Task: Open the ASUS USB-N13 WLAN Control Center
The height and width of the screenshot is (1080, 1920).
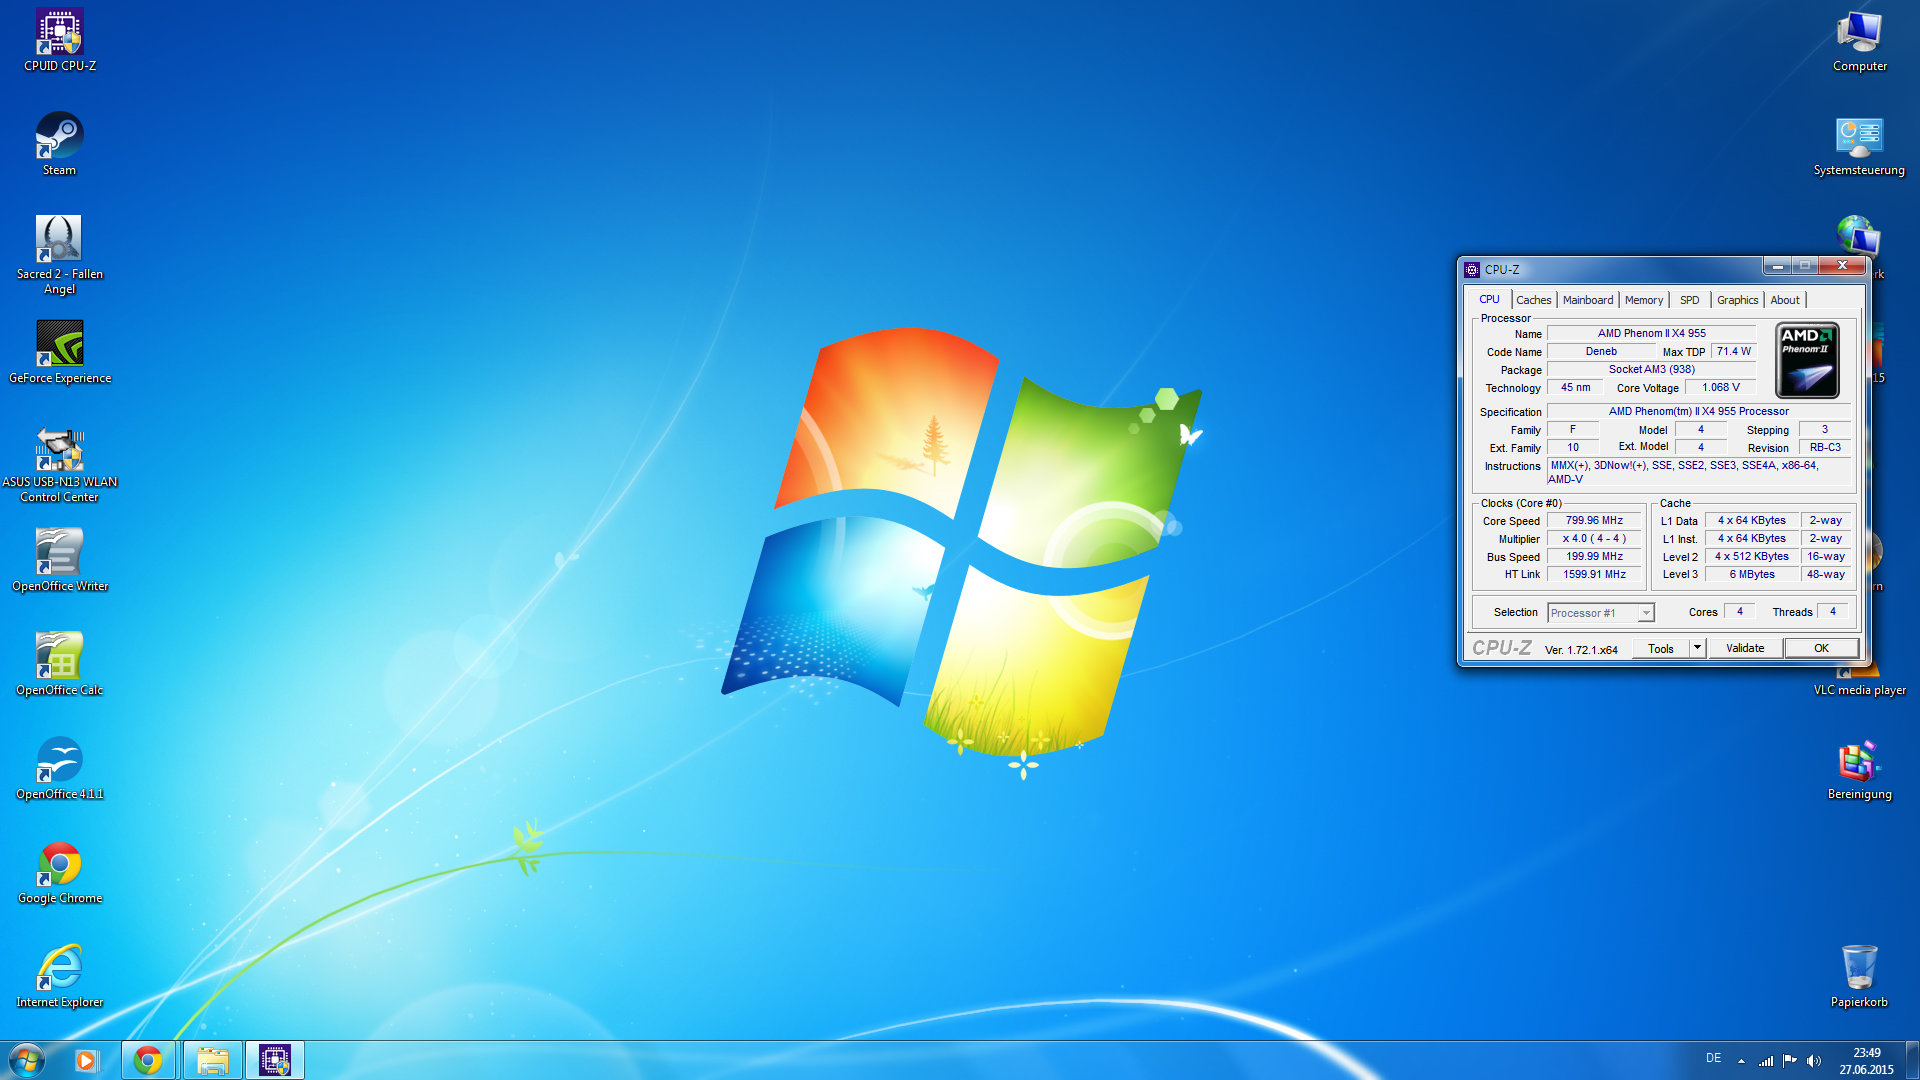Action: coord(60,450)
